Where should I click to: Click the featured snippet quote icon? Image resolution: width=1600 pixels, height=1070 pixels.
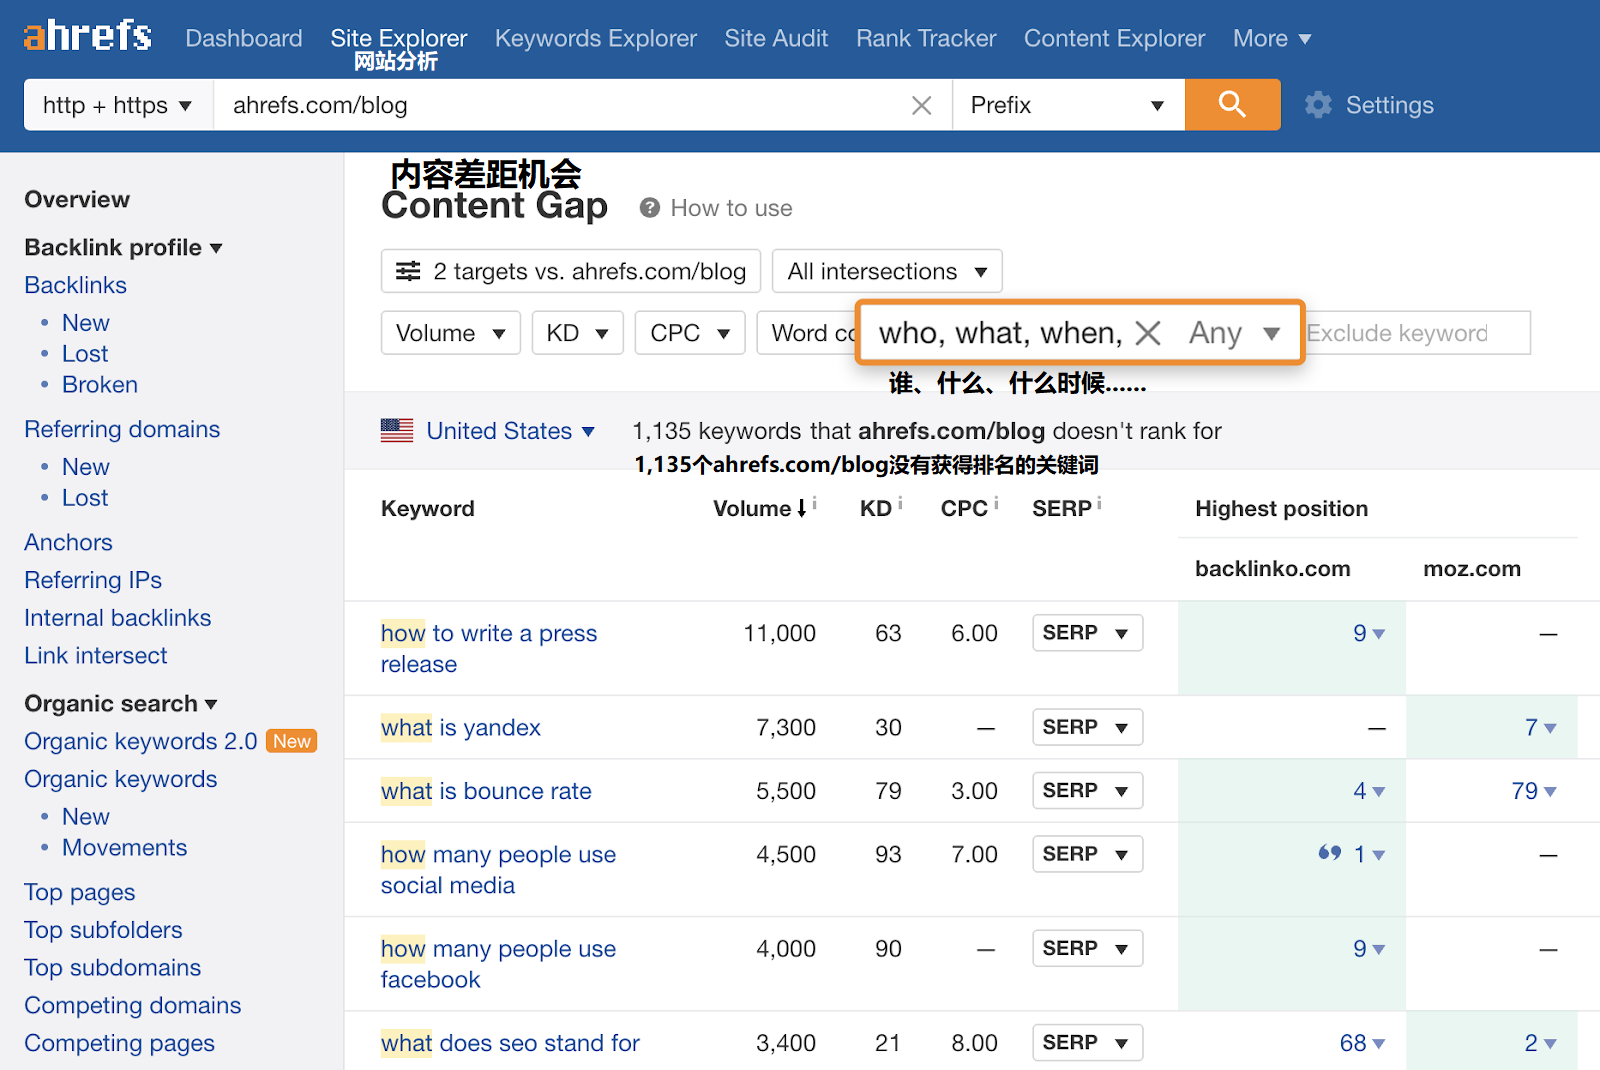pos(1329,853)
